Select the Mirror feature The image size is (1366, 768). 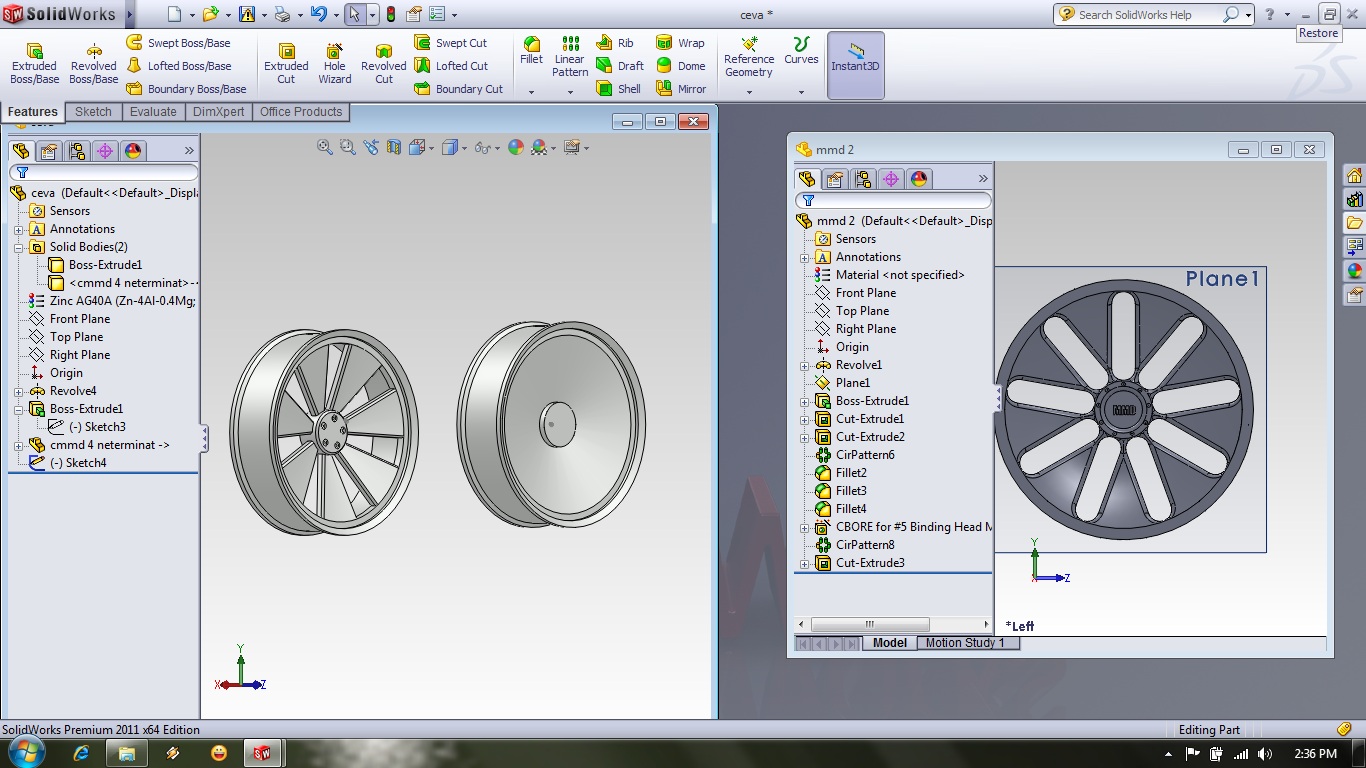pyautogui.click(x=682, y=89)
